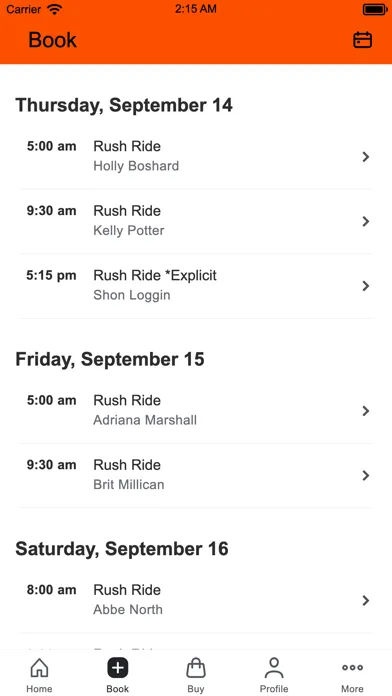The image size is (392, 696).
Task: Open chevron for Brit Millican class
Action: tap(366, 475)
